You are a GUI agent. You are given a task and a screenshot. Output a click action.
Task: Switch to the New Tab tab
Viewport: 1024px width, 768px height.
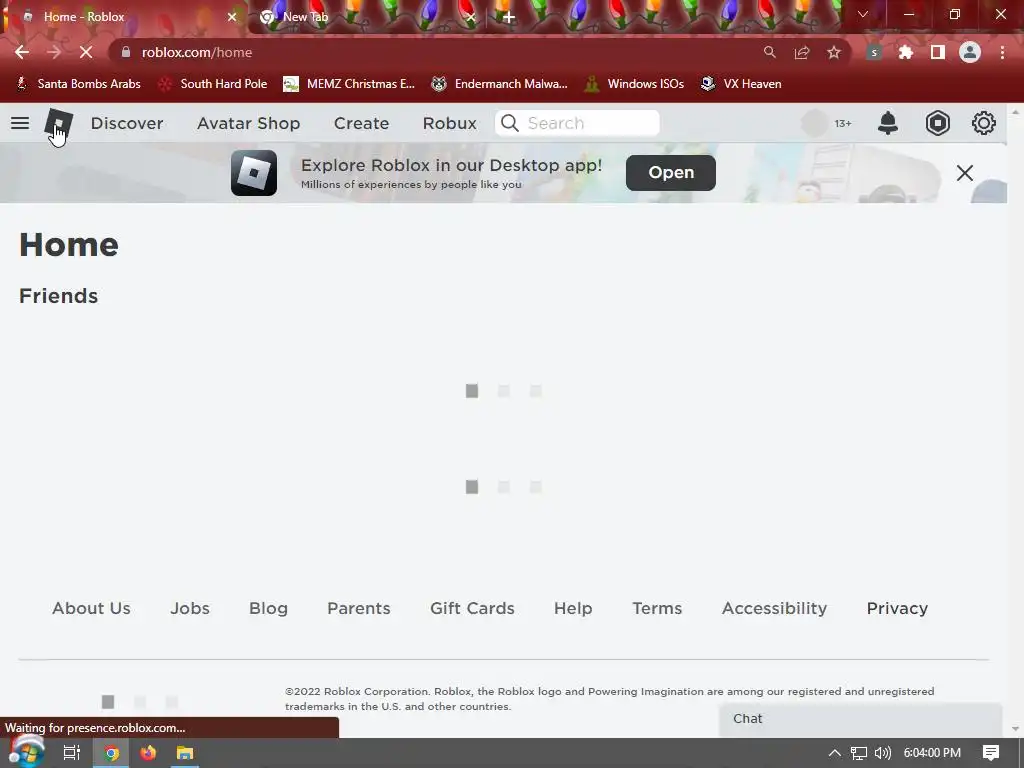(366, 17)
